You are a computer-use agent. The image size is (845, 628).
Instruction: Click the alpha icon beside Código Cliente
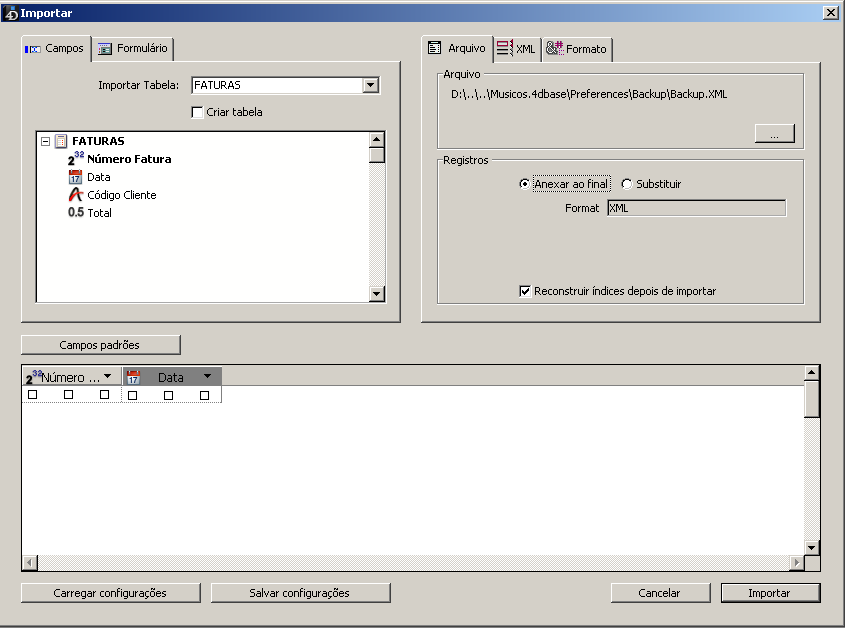tap(76, 195)
